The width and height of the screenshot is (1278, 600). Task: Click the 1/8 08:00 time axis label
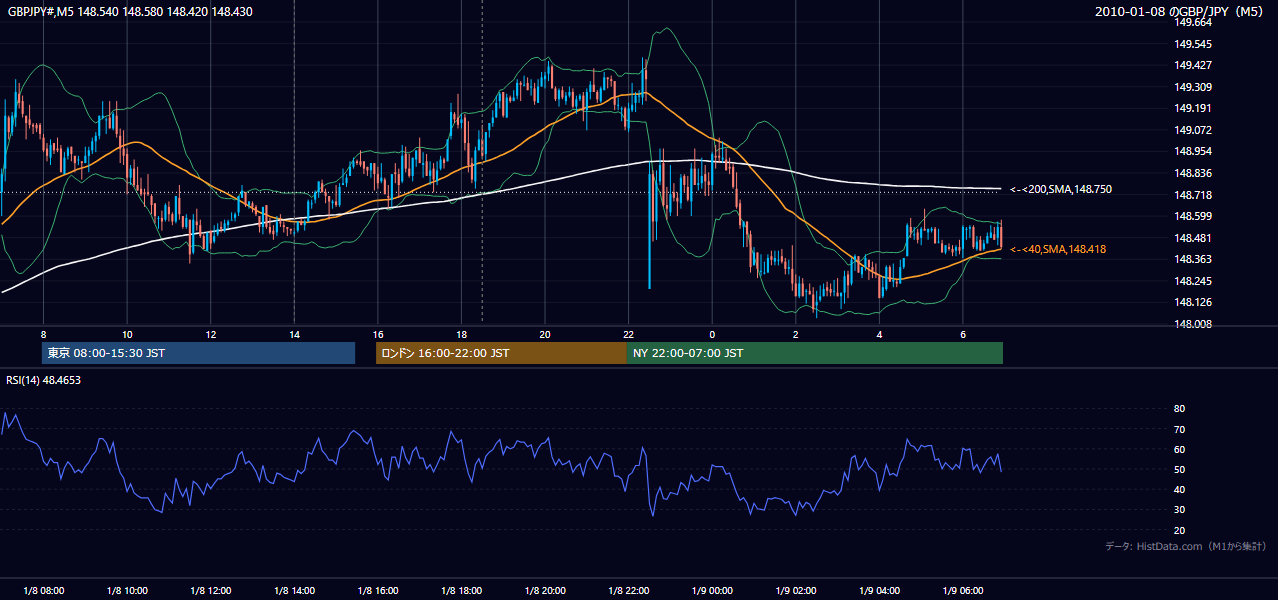tap(43, 590)
